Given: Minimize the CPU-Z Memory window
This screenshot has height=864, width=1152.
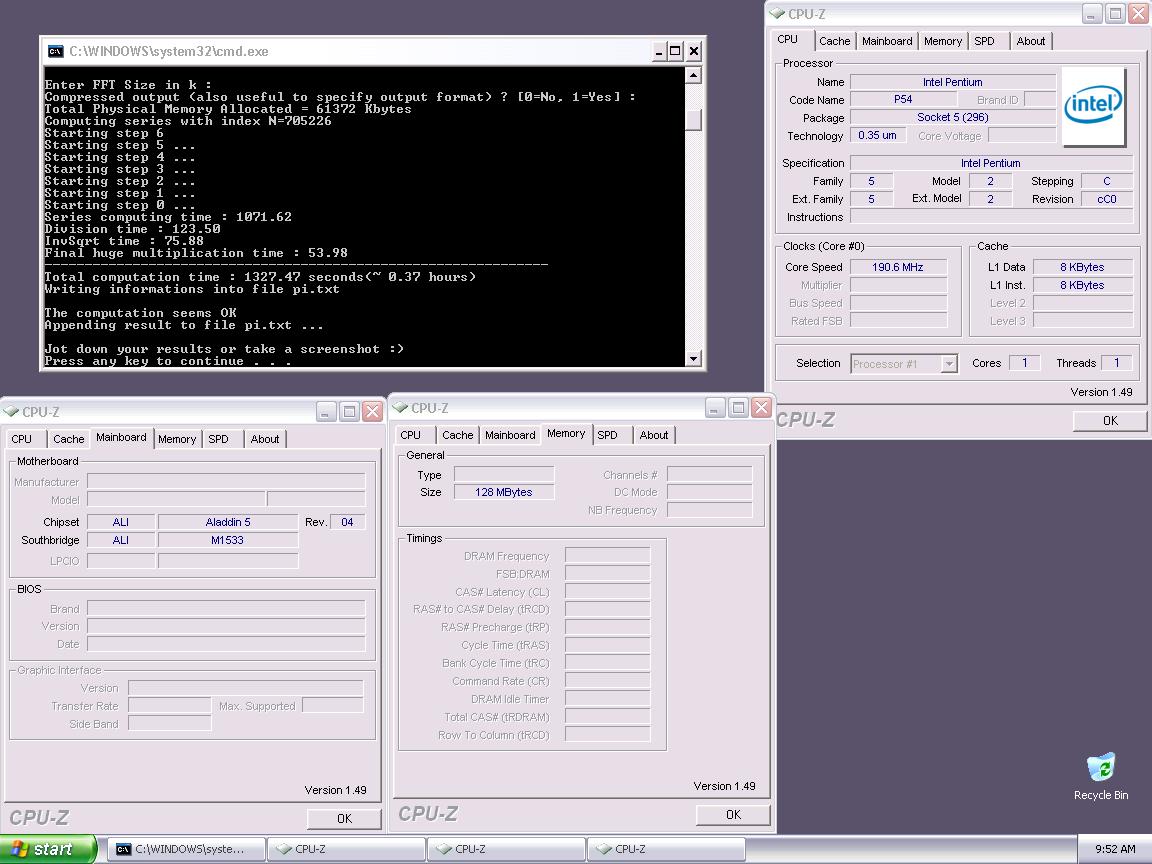Looking at the screenshot, I should (716, 407).
